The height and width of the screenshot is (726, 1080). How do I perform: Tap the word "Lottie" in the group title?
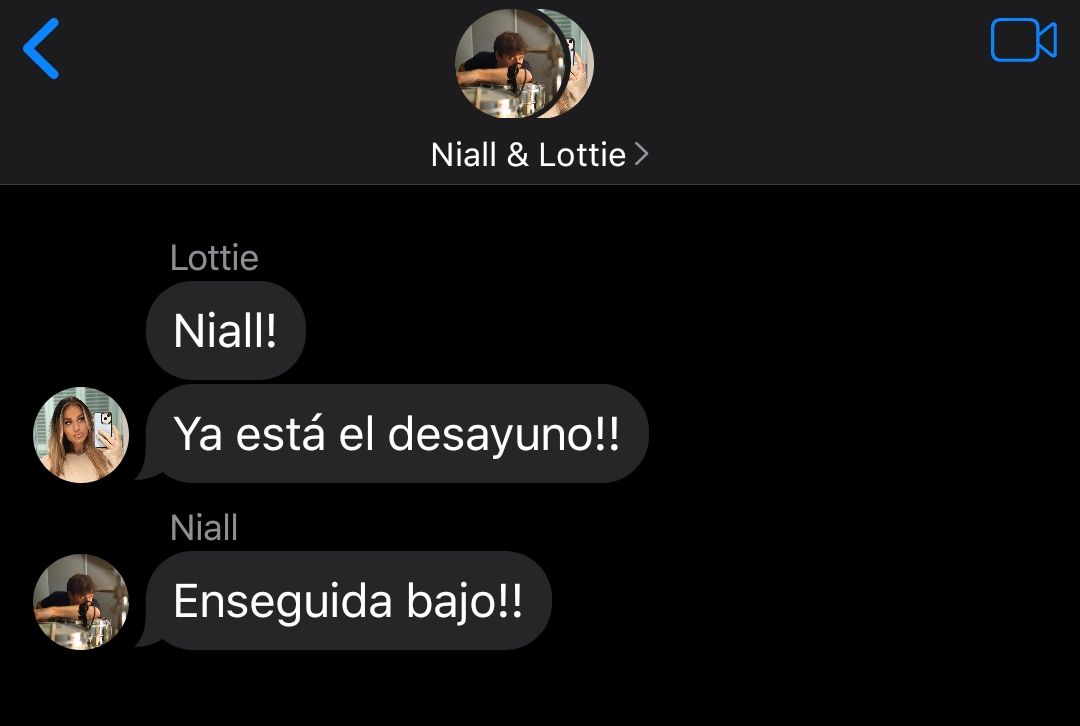pos(582,154)
